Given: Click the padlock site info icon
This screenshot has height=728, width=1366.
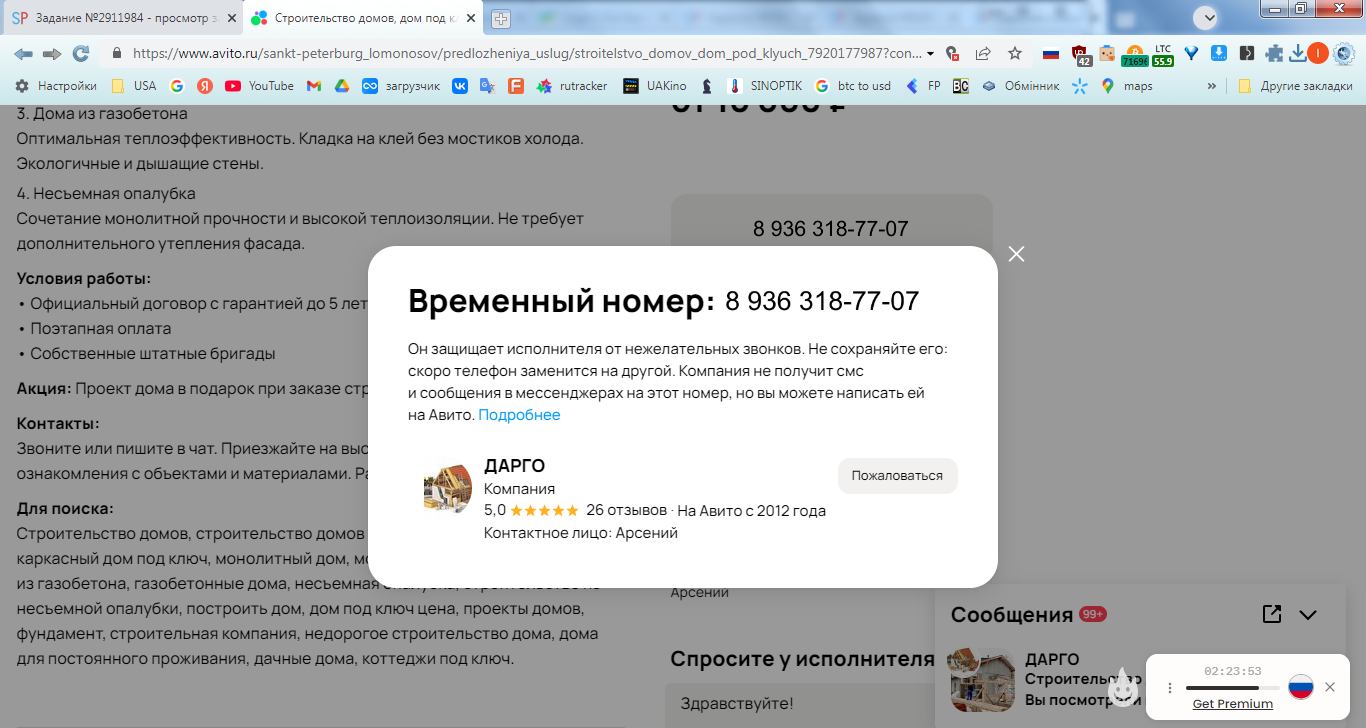Looking at the screenshot, I should [117, 53].
